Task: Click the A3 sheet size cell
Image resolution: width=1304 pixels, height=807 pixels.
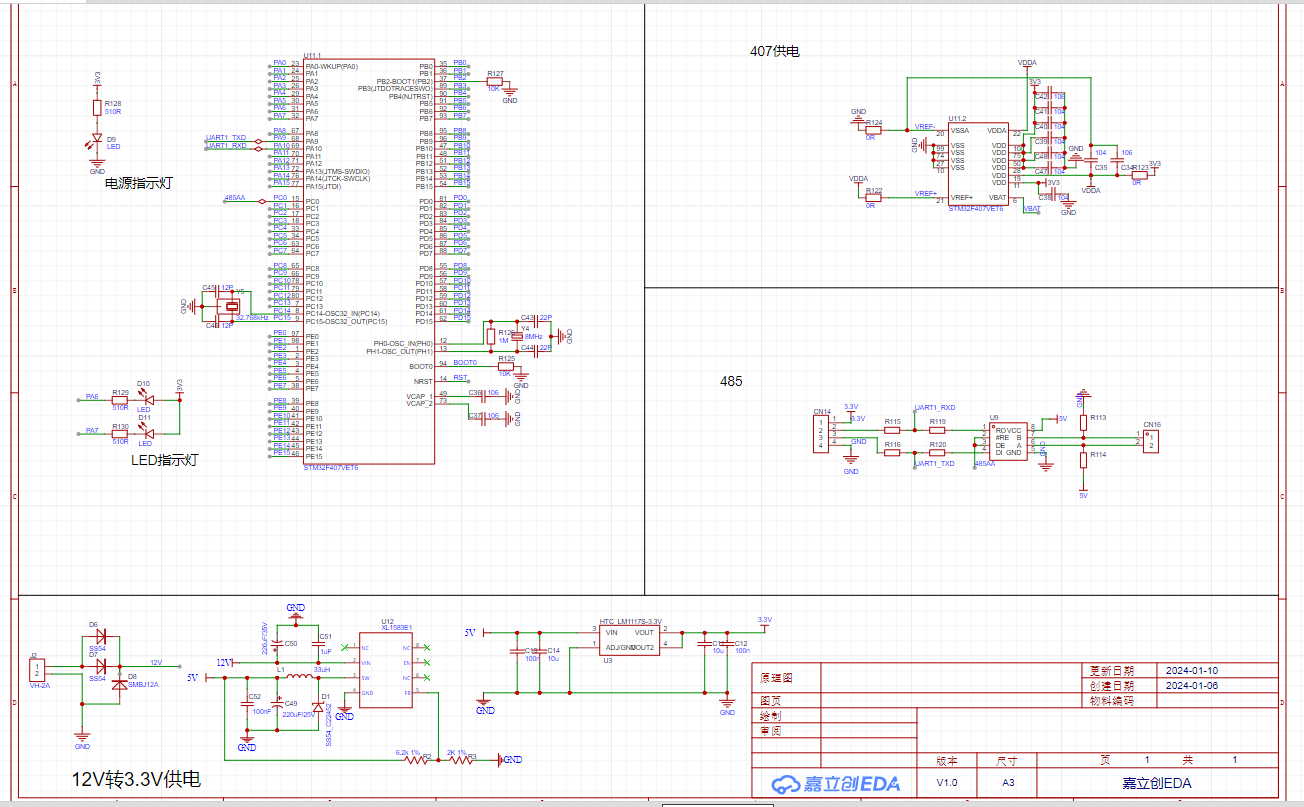Action: [x=1007, y=782]
